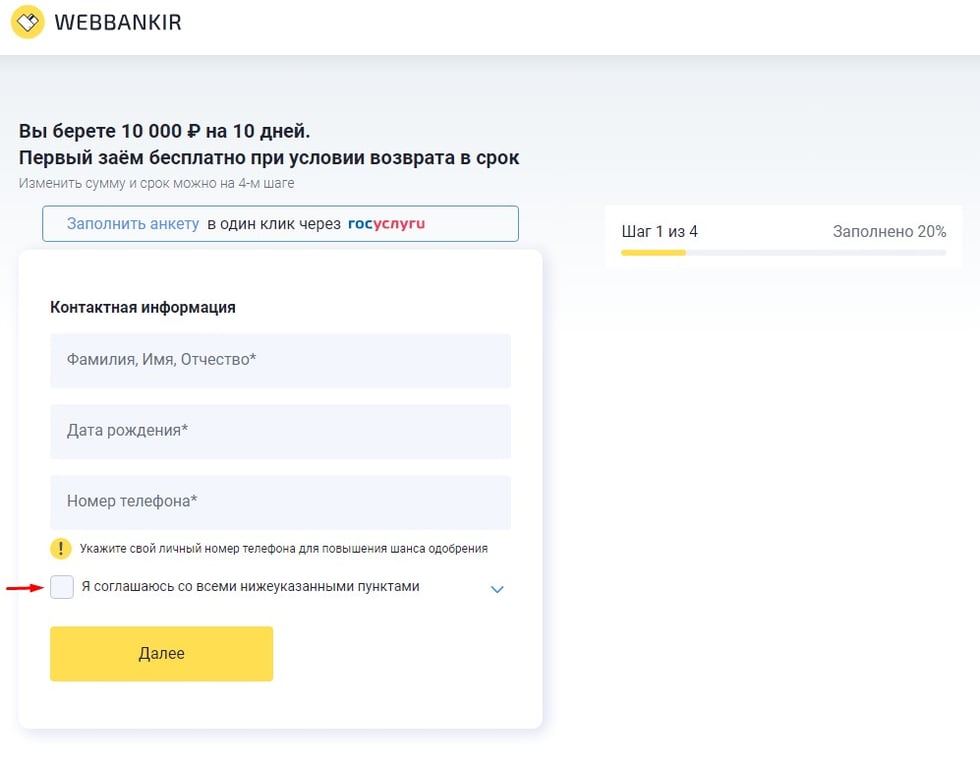Click the "Контактная информация" heading
This screenshot has height=768, width=980.
coord(143,307)
